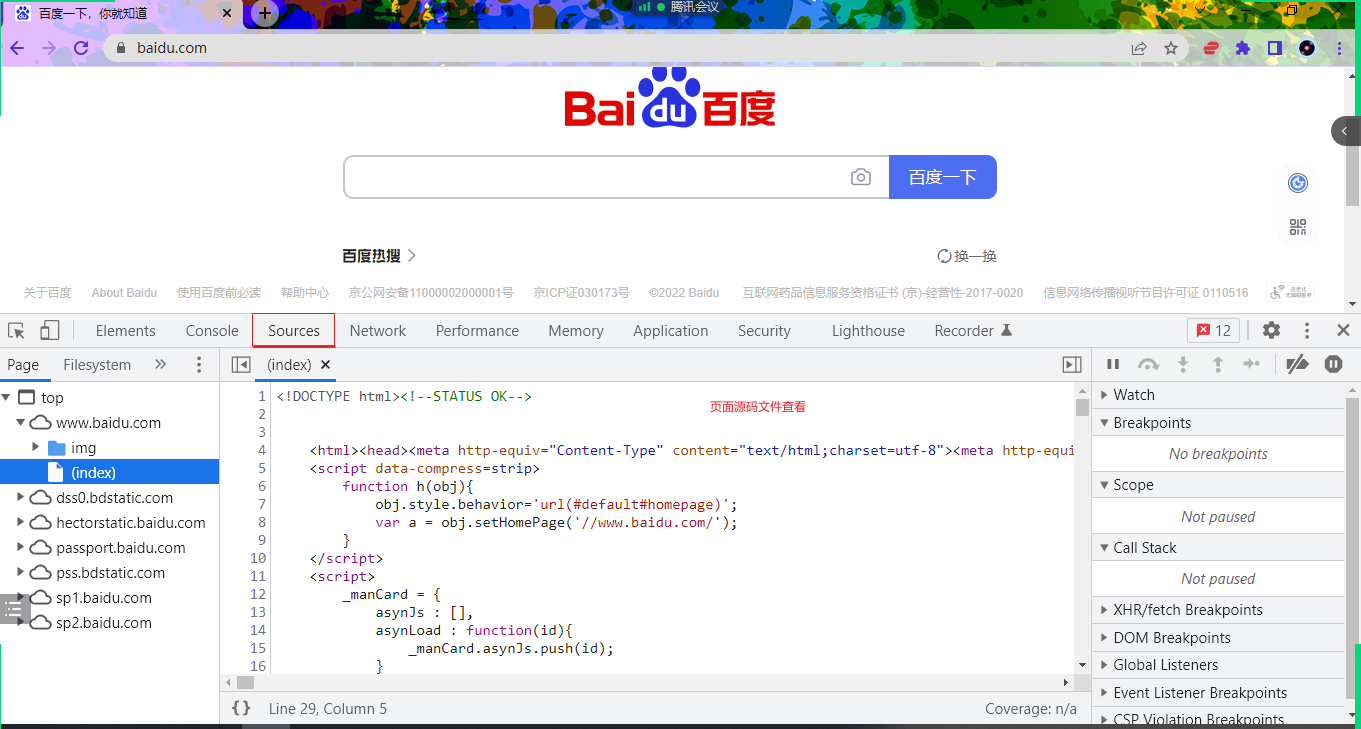1361x729 pixels.
Task: Activate the inspect element picker icon
Action: [x=16, y=330]
